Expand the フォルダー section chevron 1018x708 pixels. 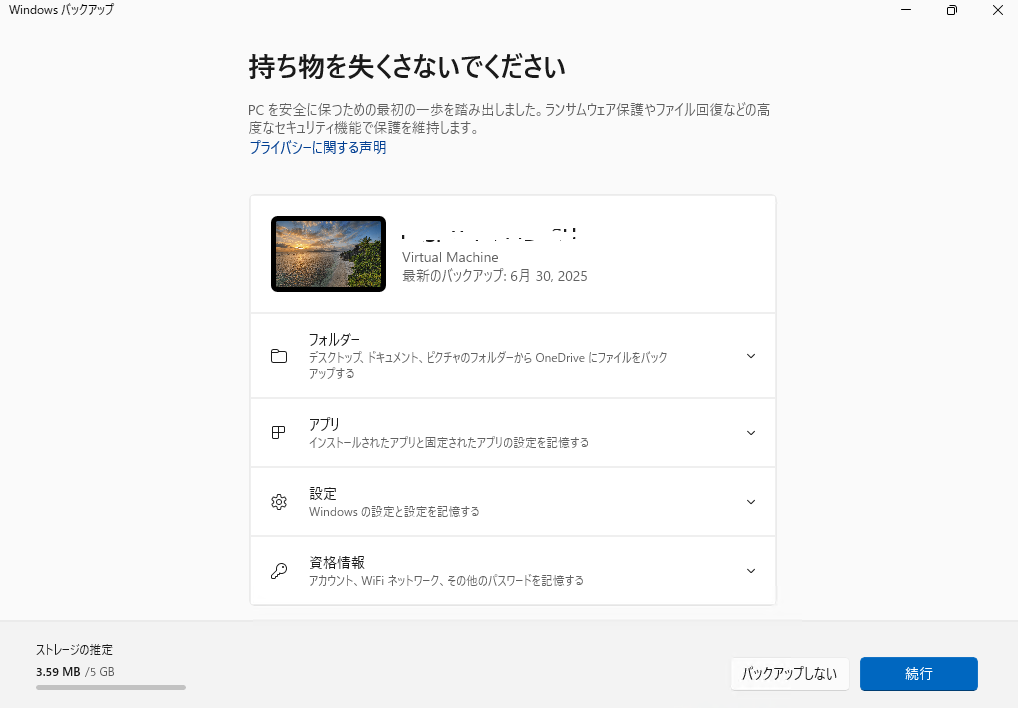(x=751, y=356)
